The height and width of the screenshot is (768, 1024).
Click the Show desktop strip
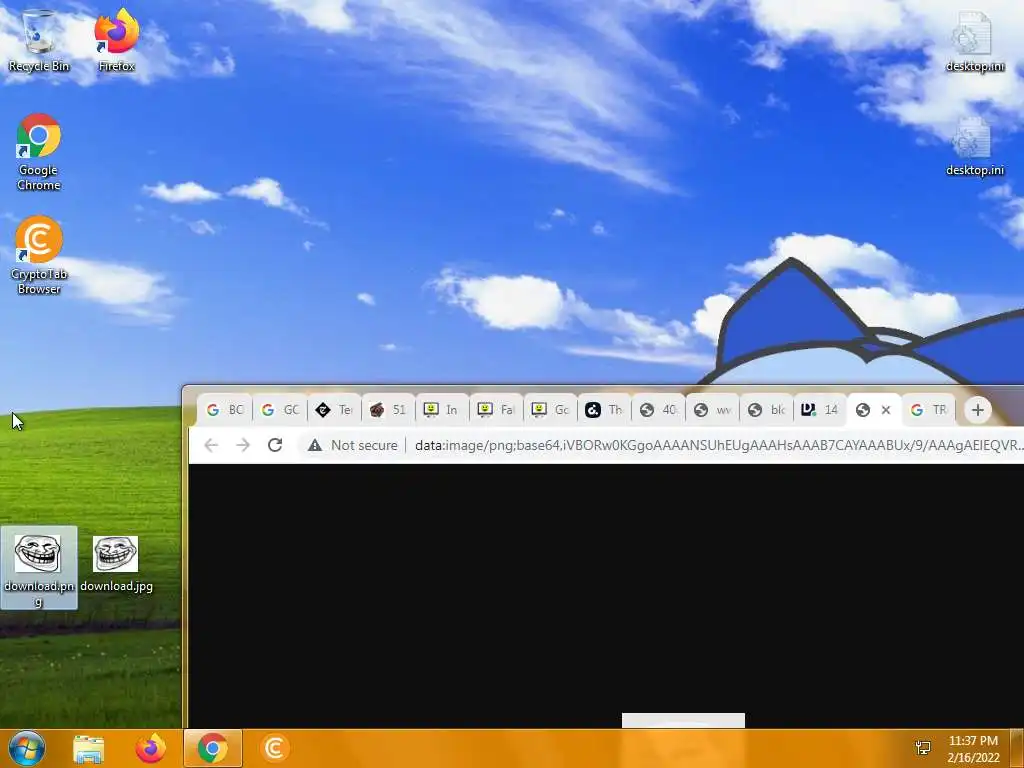(1019, 748)
